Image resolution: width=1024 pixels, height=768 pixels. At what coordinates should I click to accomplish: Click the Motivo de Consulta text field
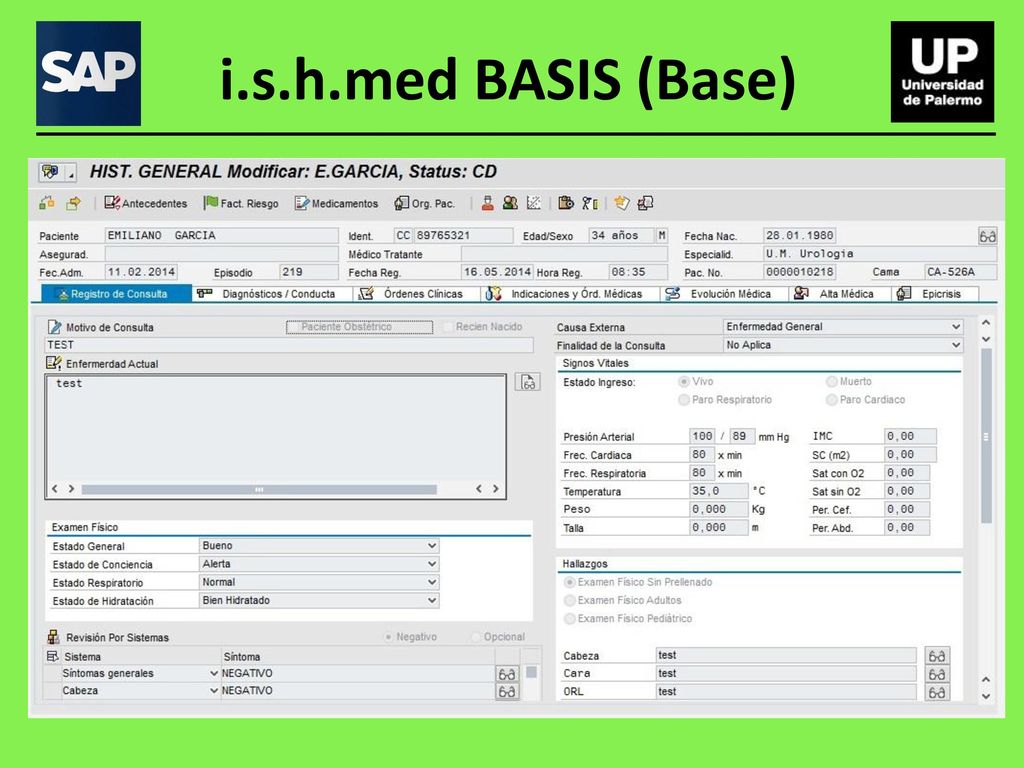pos(289,345)
